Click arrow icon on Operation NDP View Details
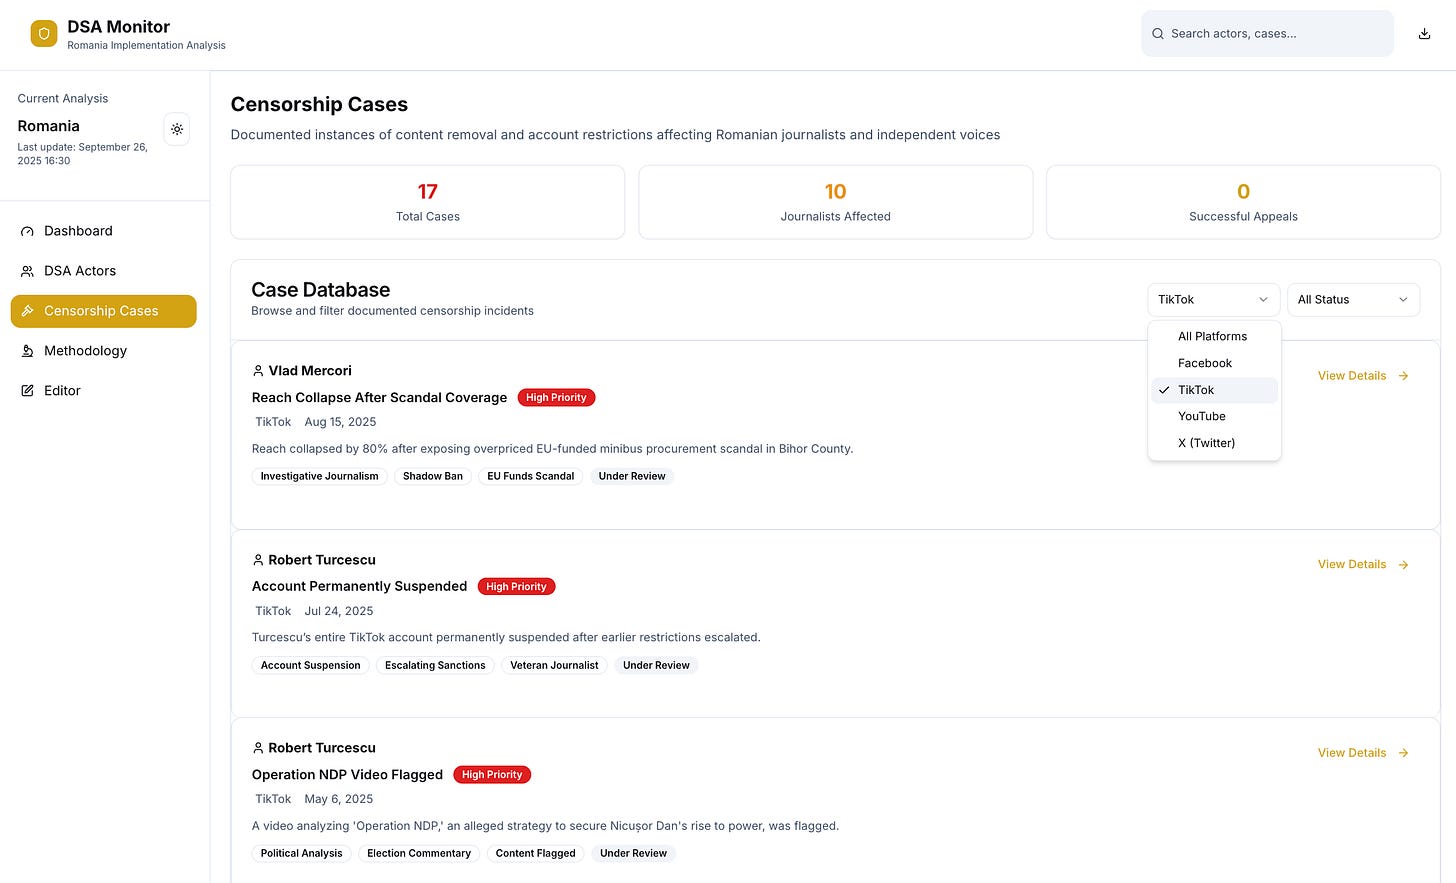 point(1403,753)
